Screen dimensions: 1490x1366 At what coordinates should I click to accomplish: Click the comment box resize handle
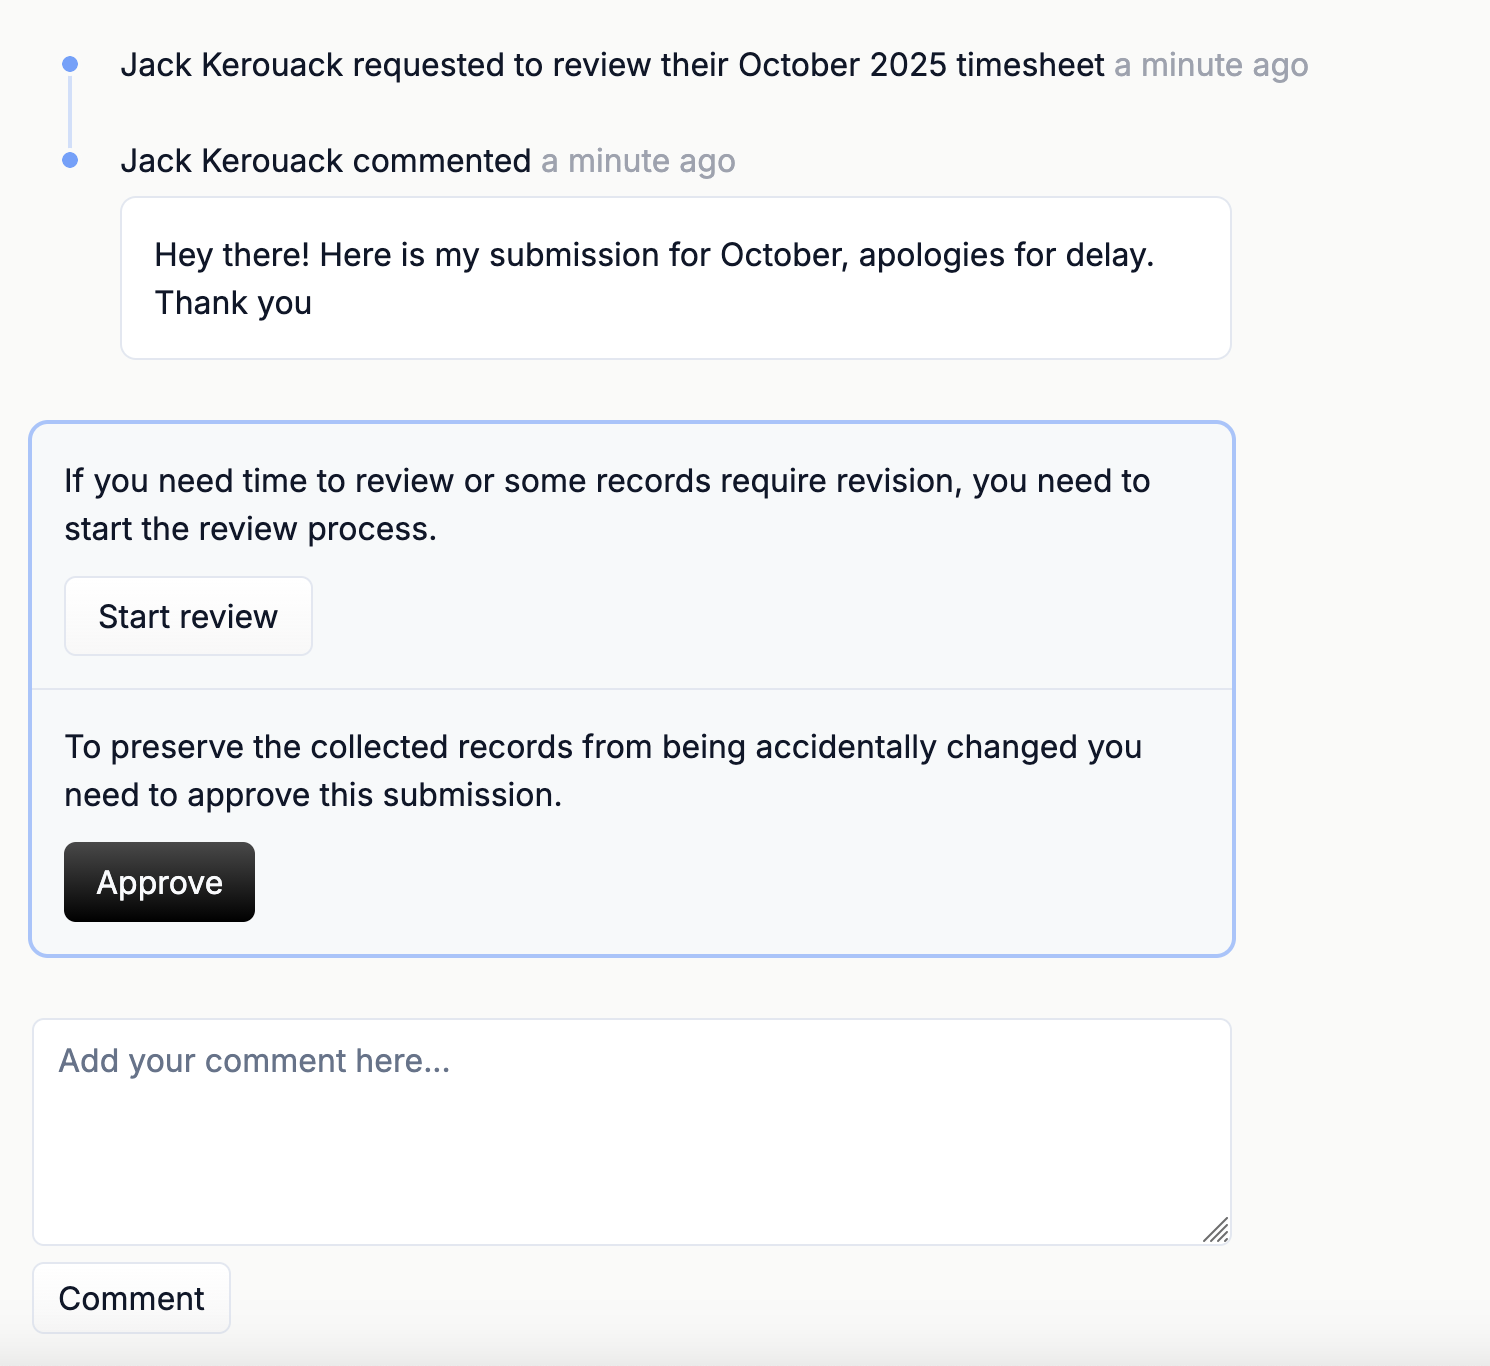click(1216, 1230)
